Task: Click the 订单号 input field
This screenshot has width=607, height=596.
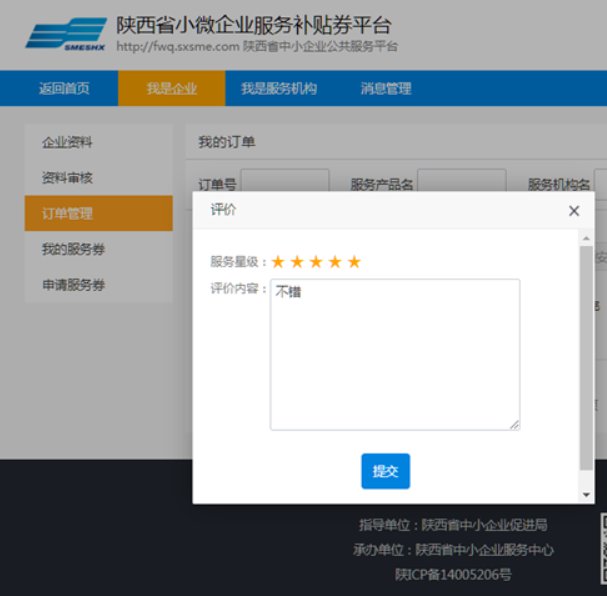Action: pyautogui.click(x=285, y=184)
